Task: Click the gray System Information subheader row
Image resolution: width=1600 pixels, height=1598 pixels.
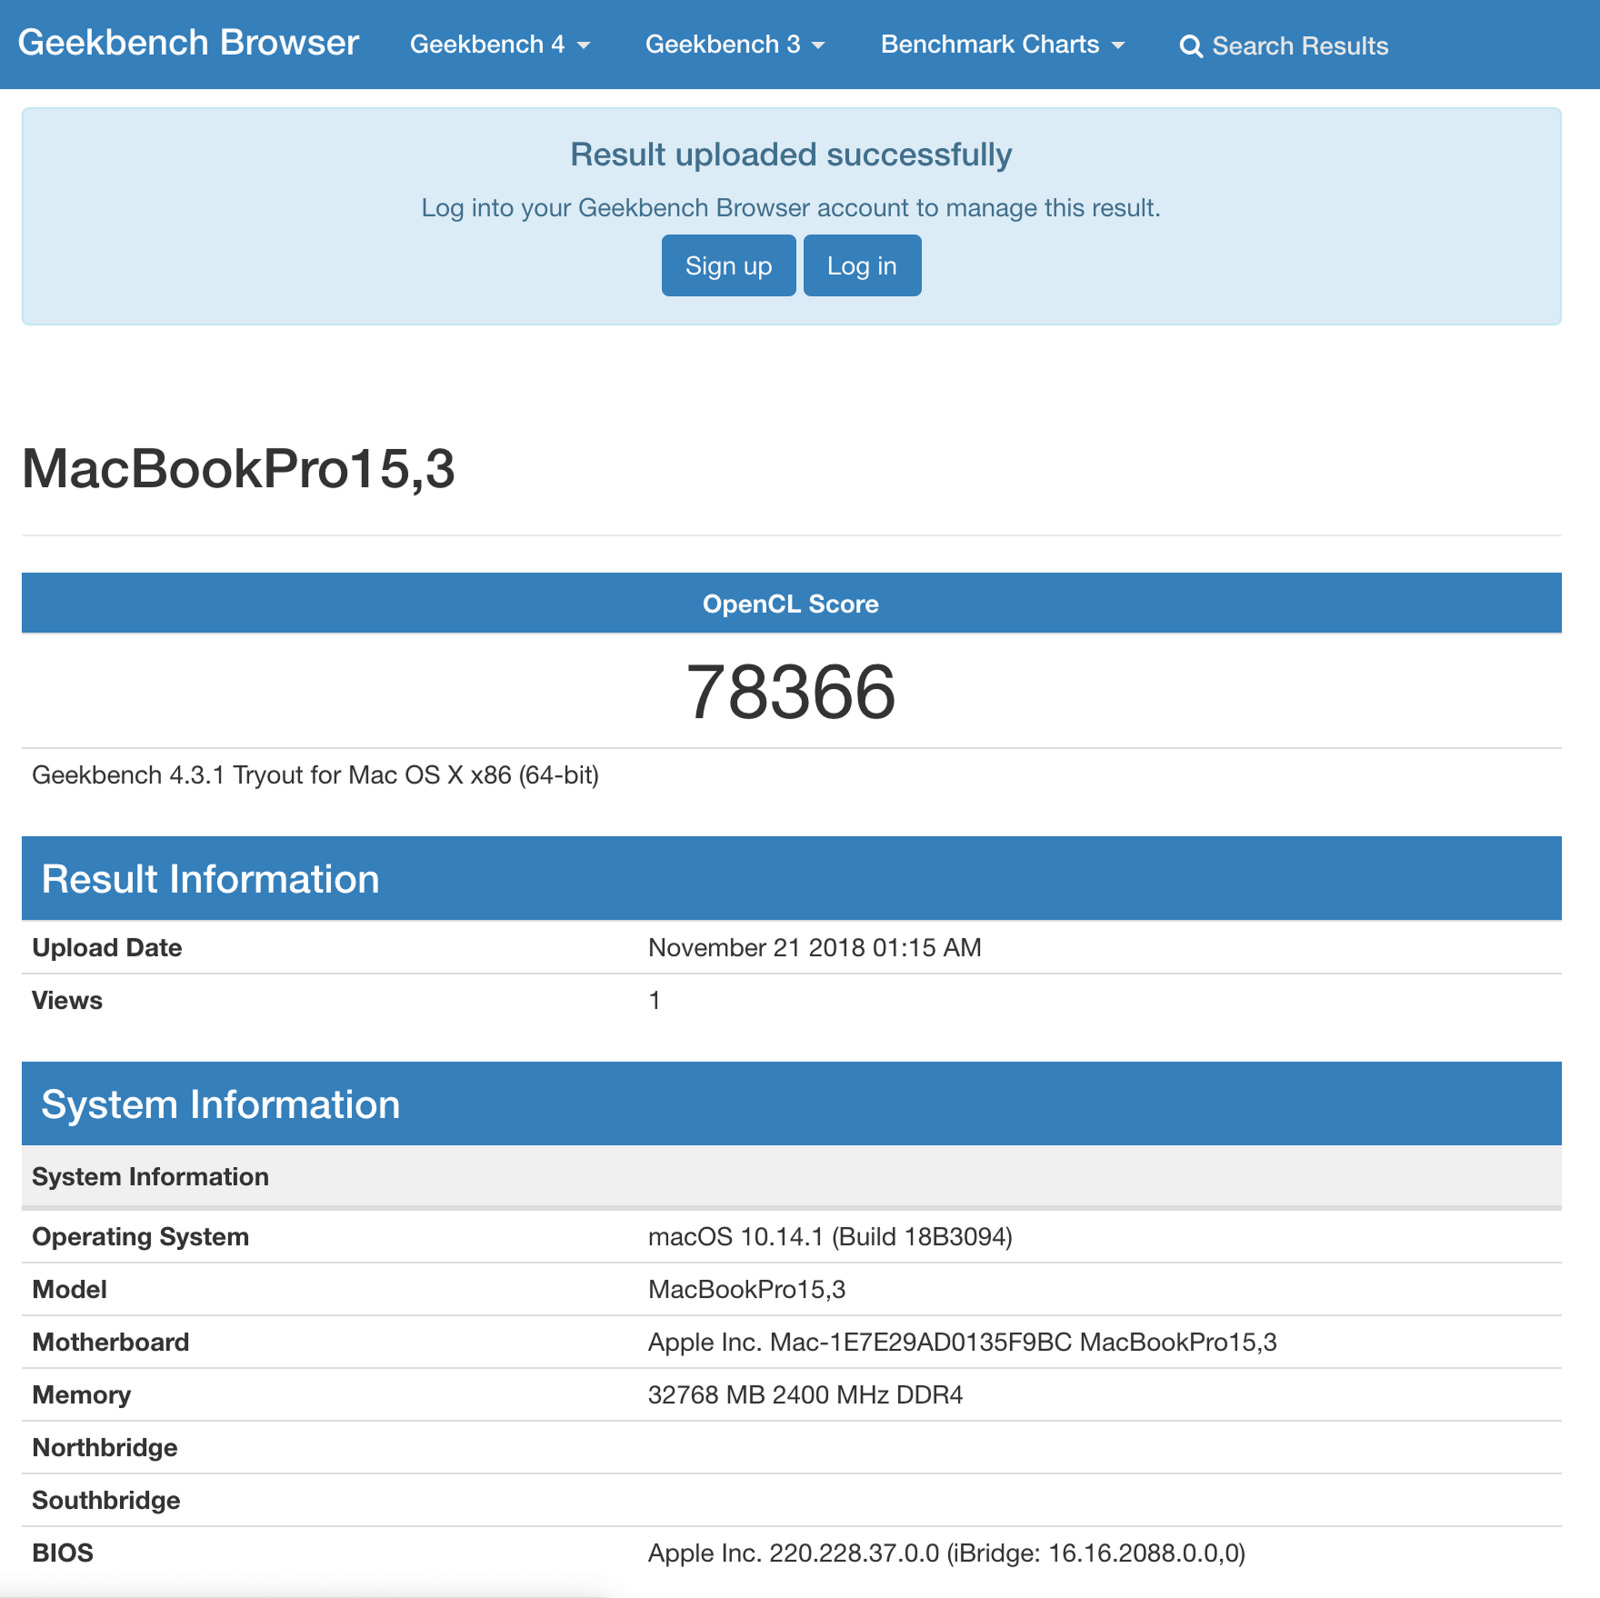Action: (x=791, y=1176)
